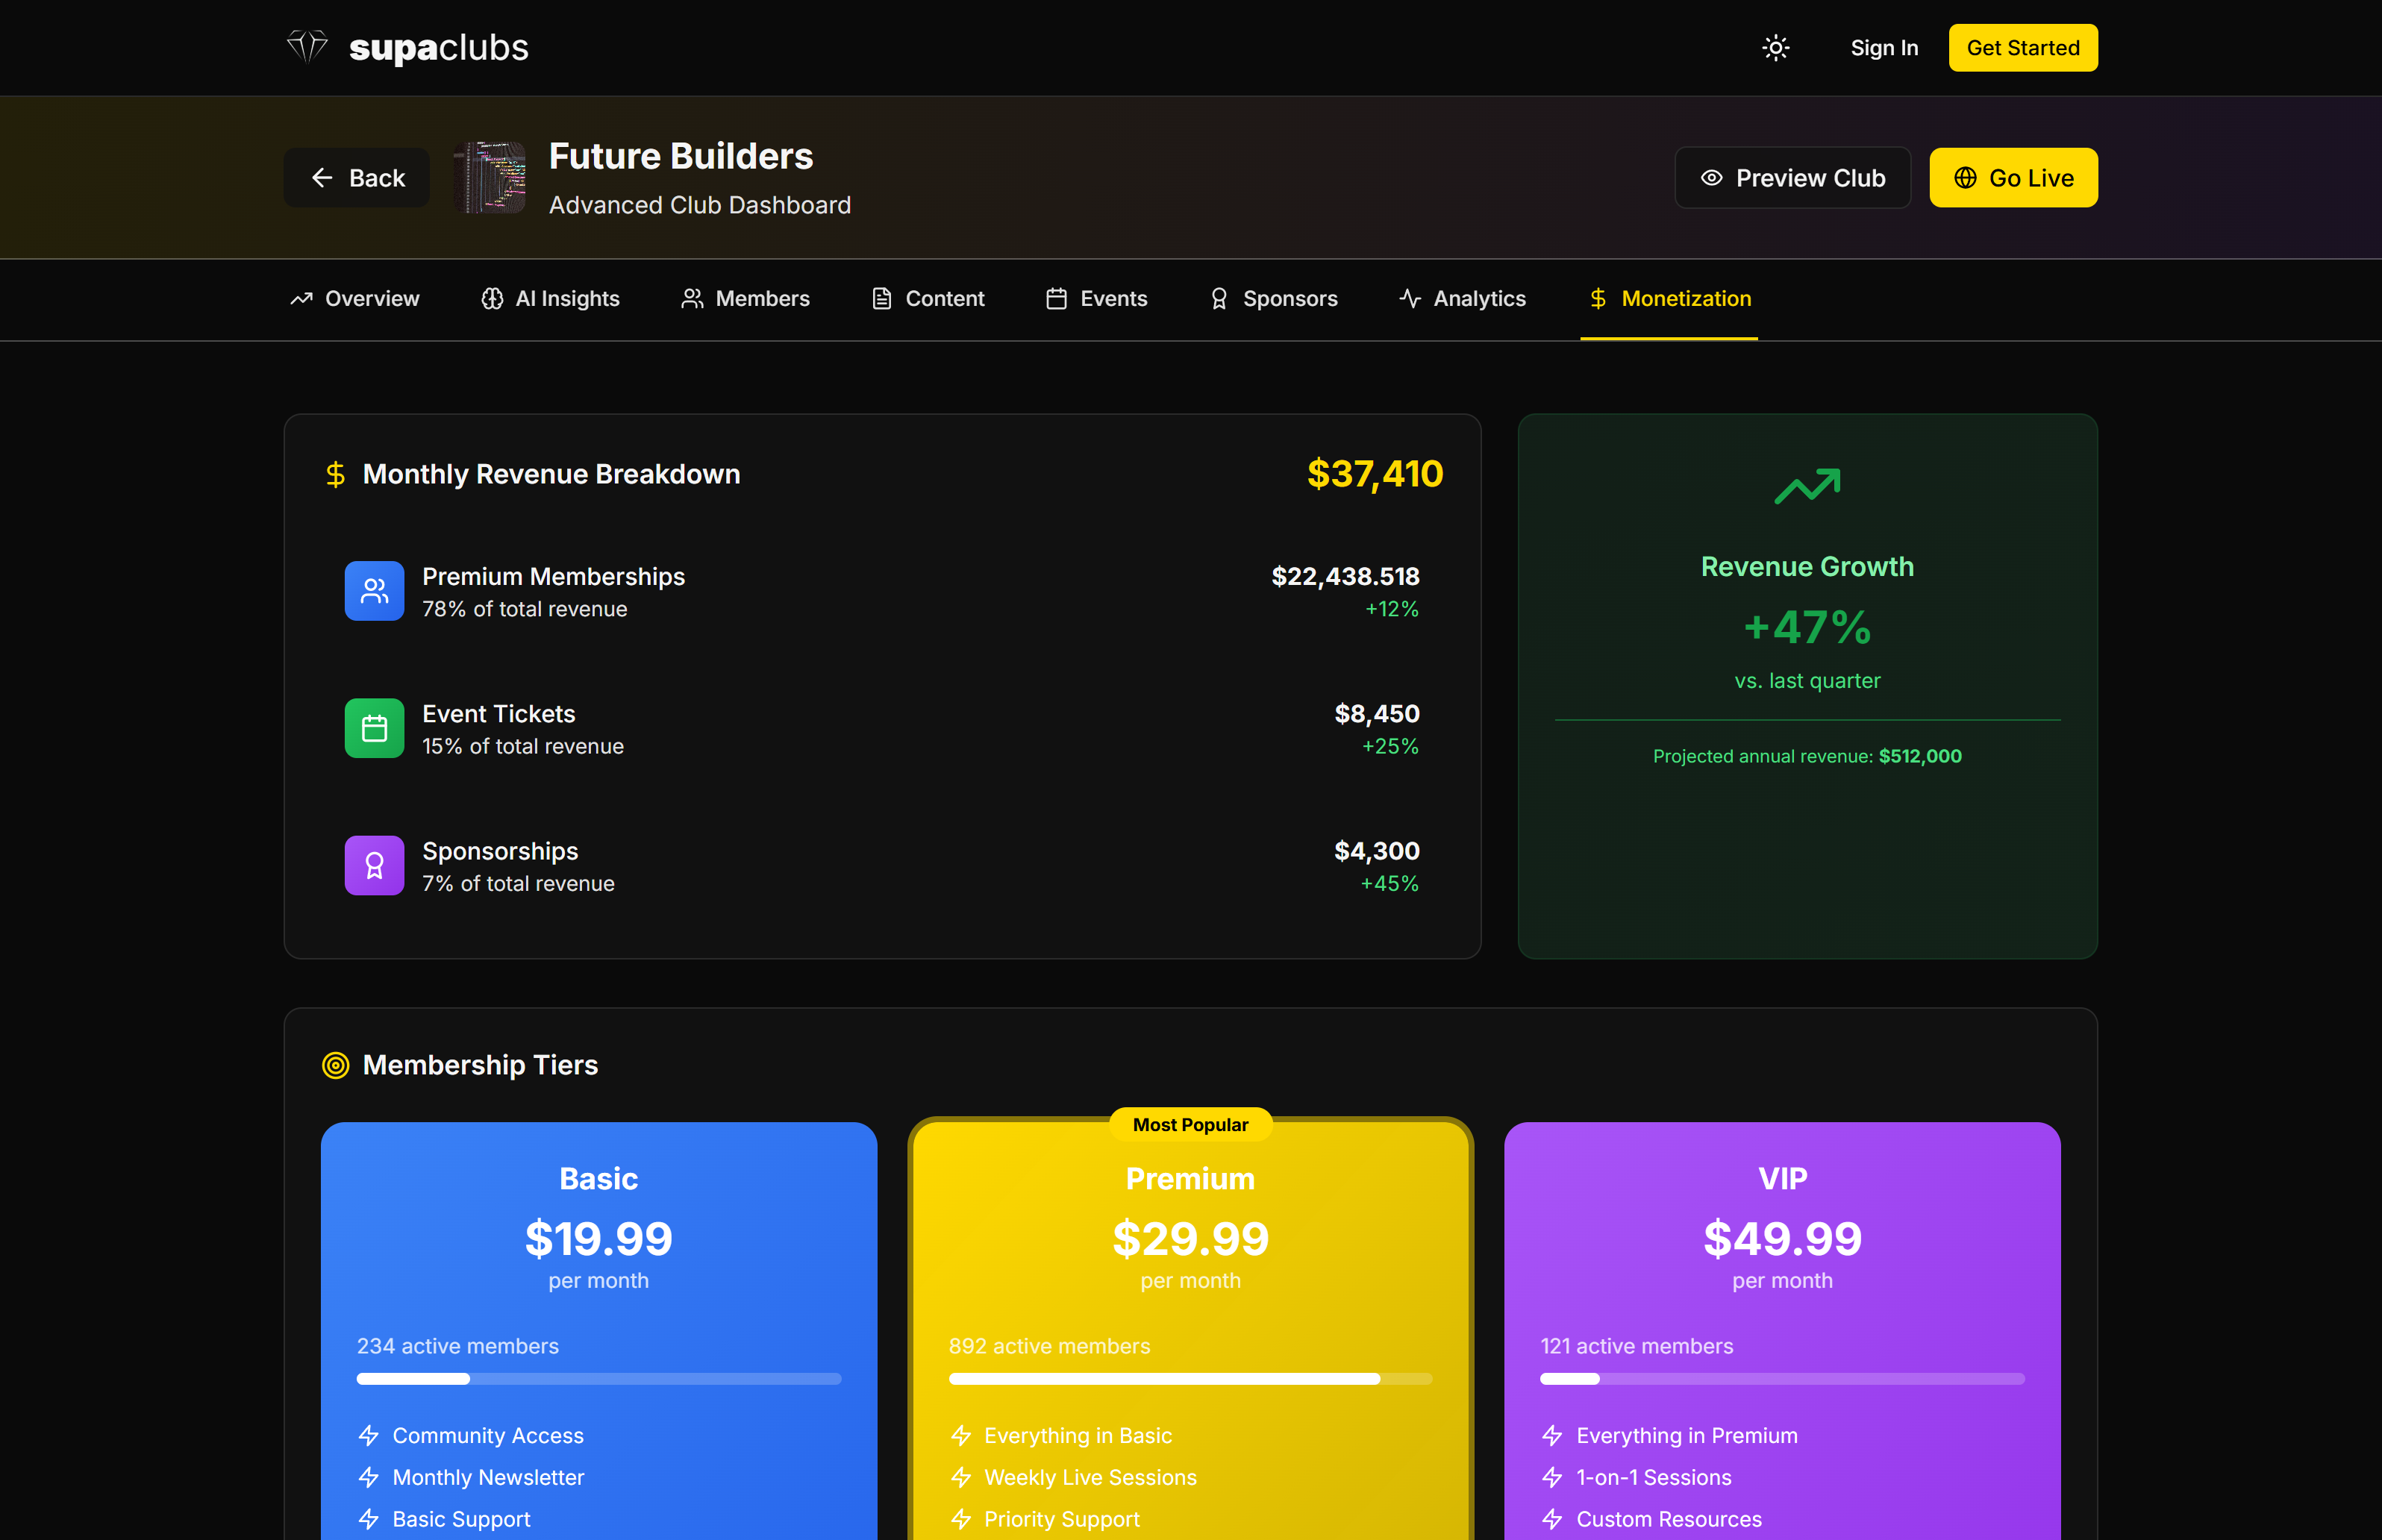Click the Membership Tiers target icon
2382x1540 pixels.
tap(335, 1065)
